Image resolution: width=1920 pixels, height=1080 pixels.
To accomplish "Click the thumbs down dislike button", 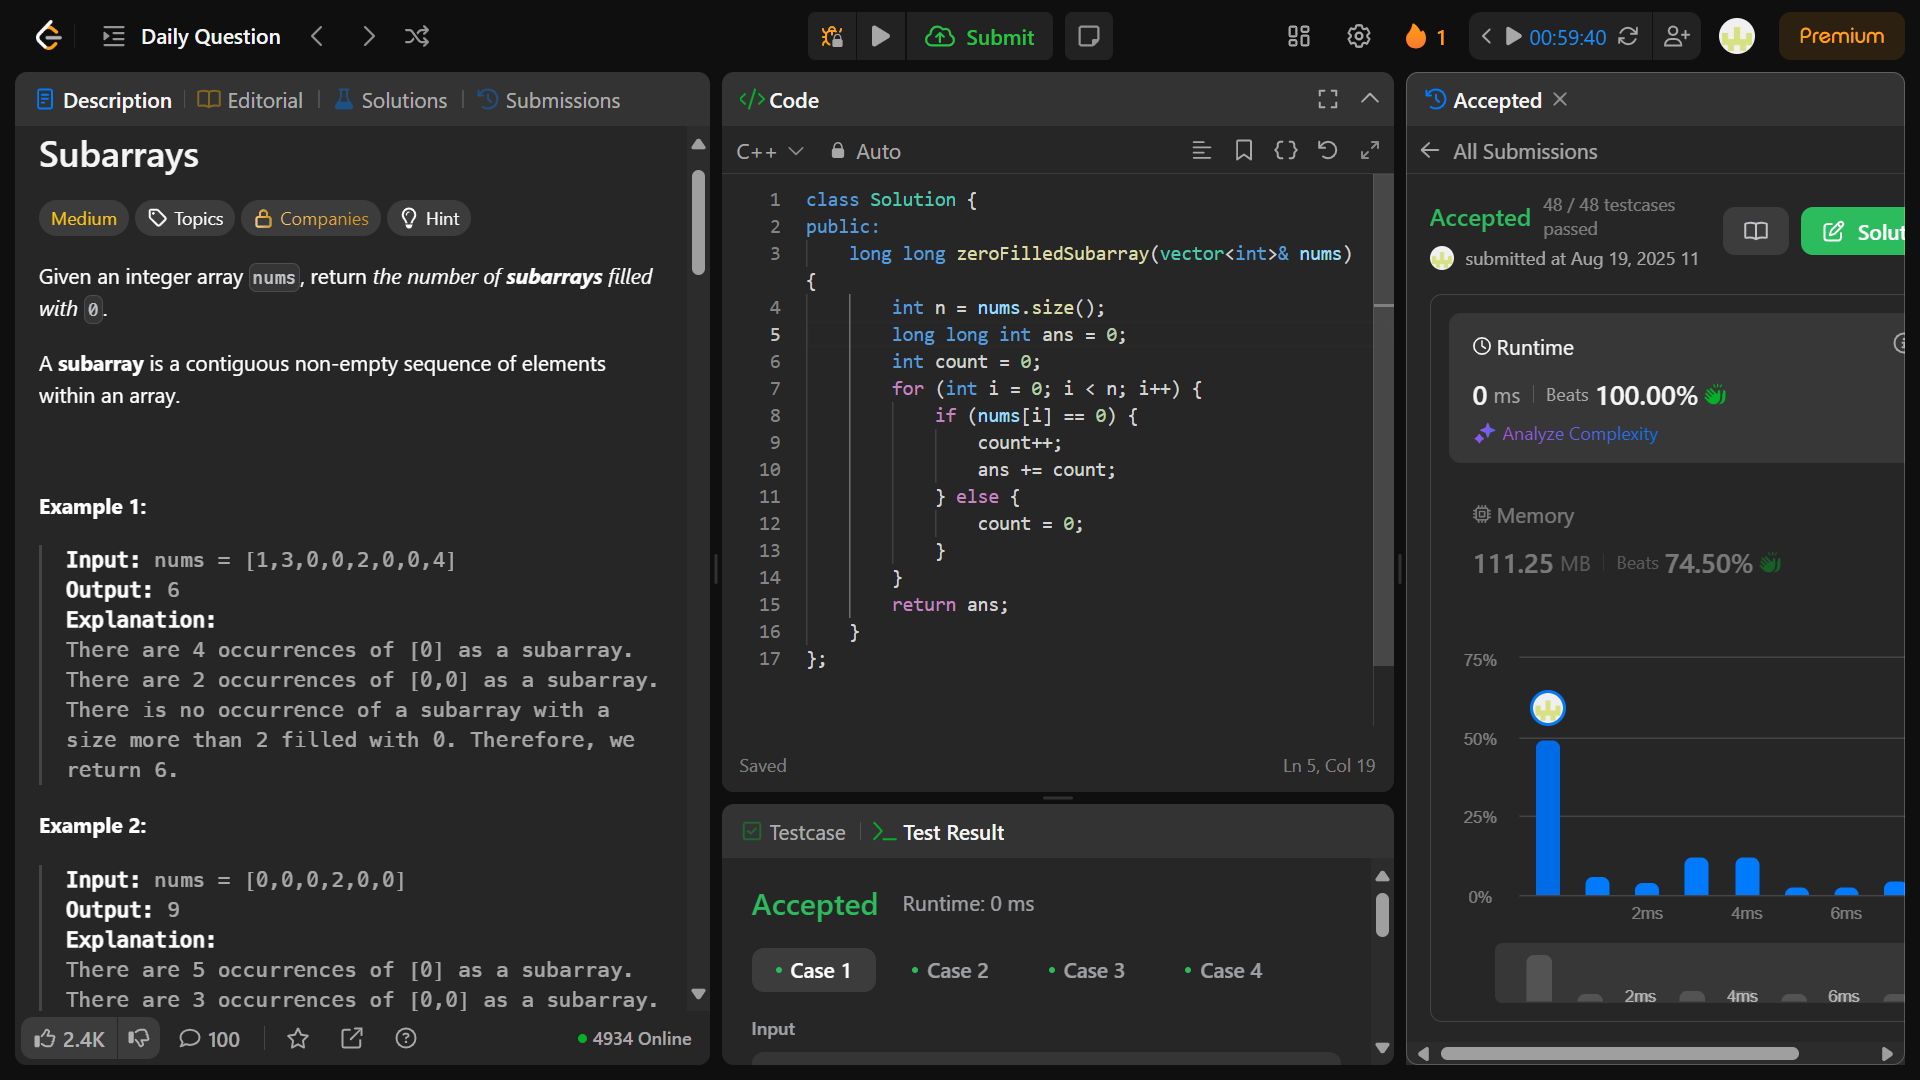I will click(139, 1038).
